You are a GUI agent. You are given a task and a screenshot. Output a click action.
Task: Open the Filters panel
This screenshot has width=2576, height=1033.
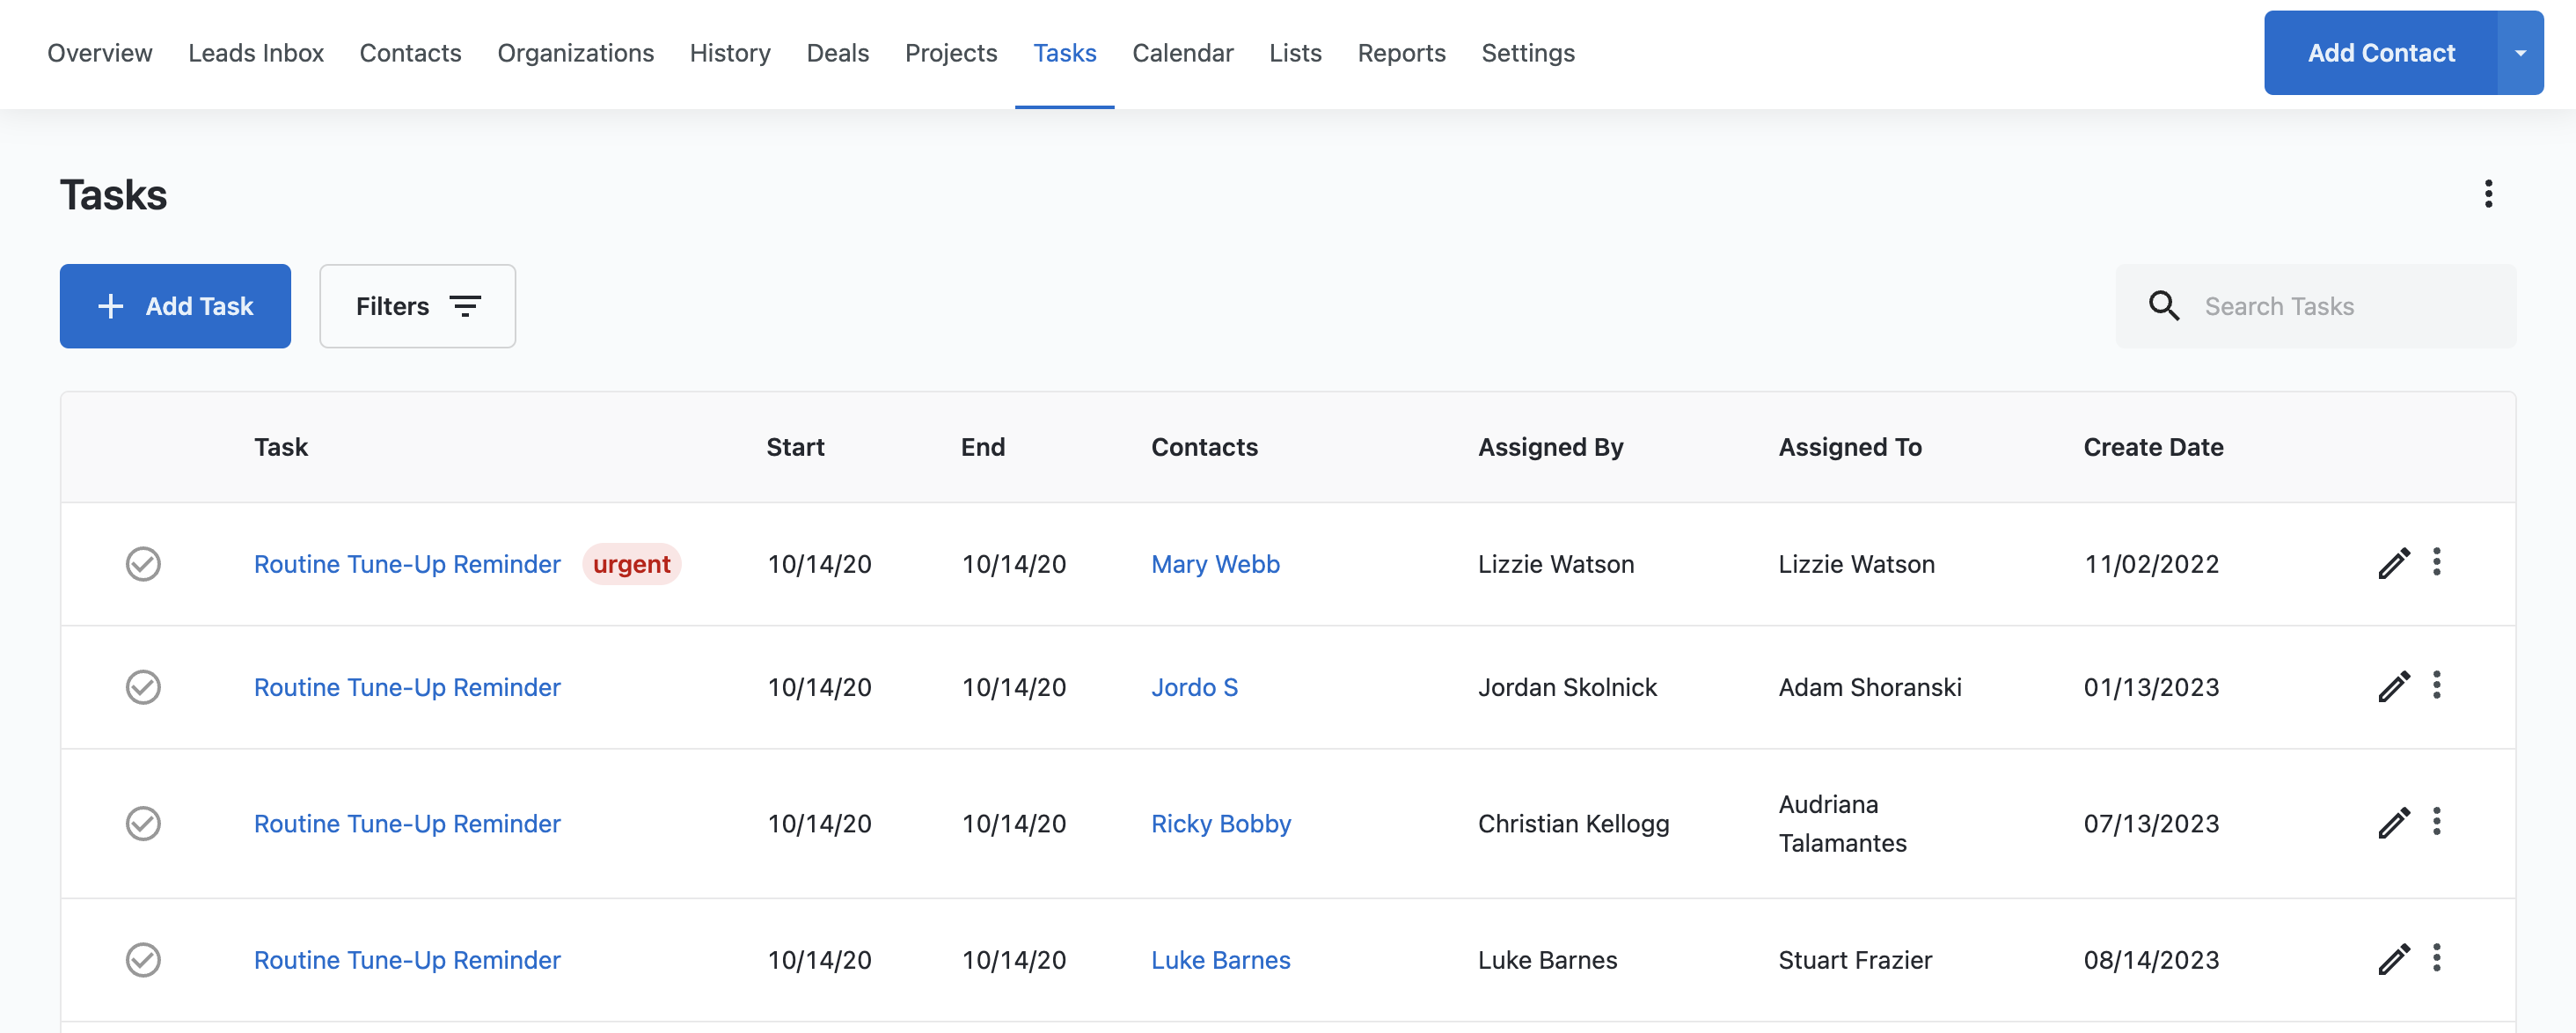click(417, 306)
